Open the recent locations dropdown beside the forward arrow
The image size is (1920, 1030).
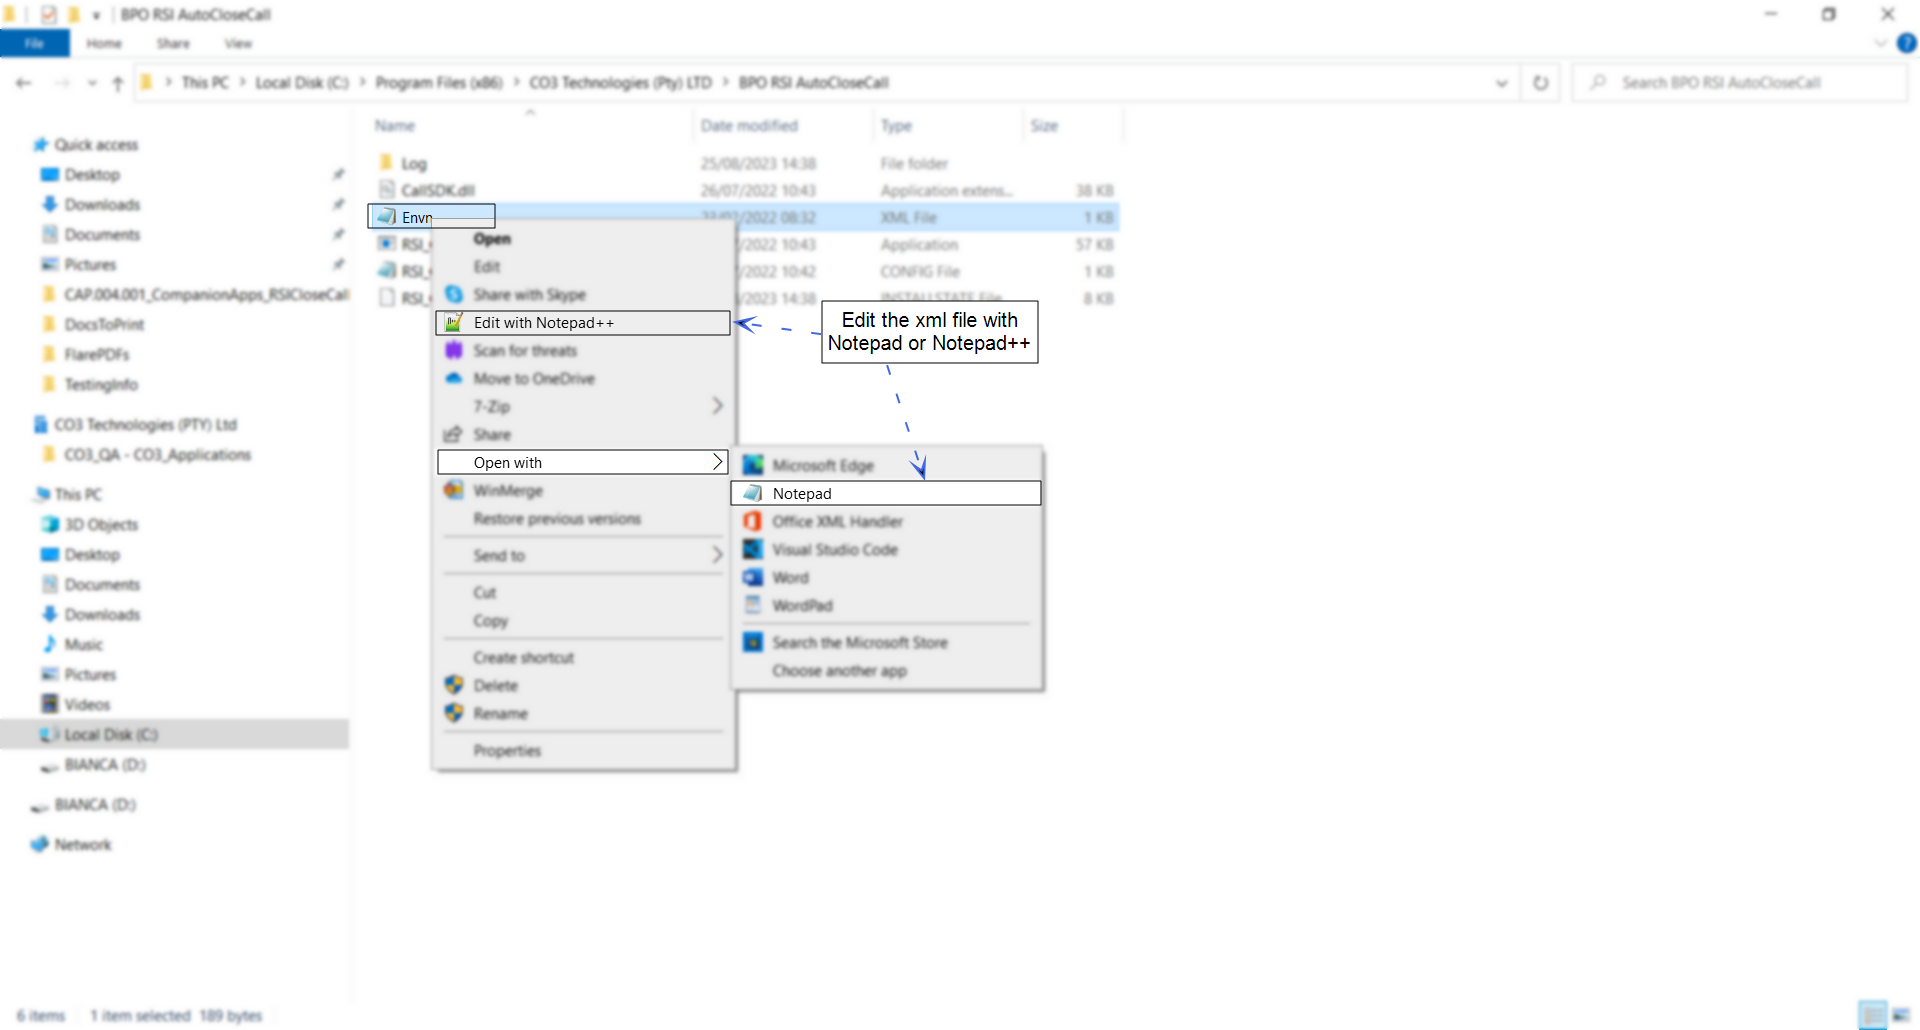[92, 83]
